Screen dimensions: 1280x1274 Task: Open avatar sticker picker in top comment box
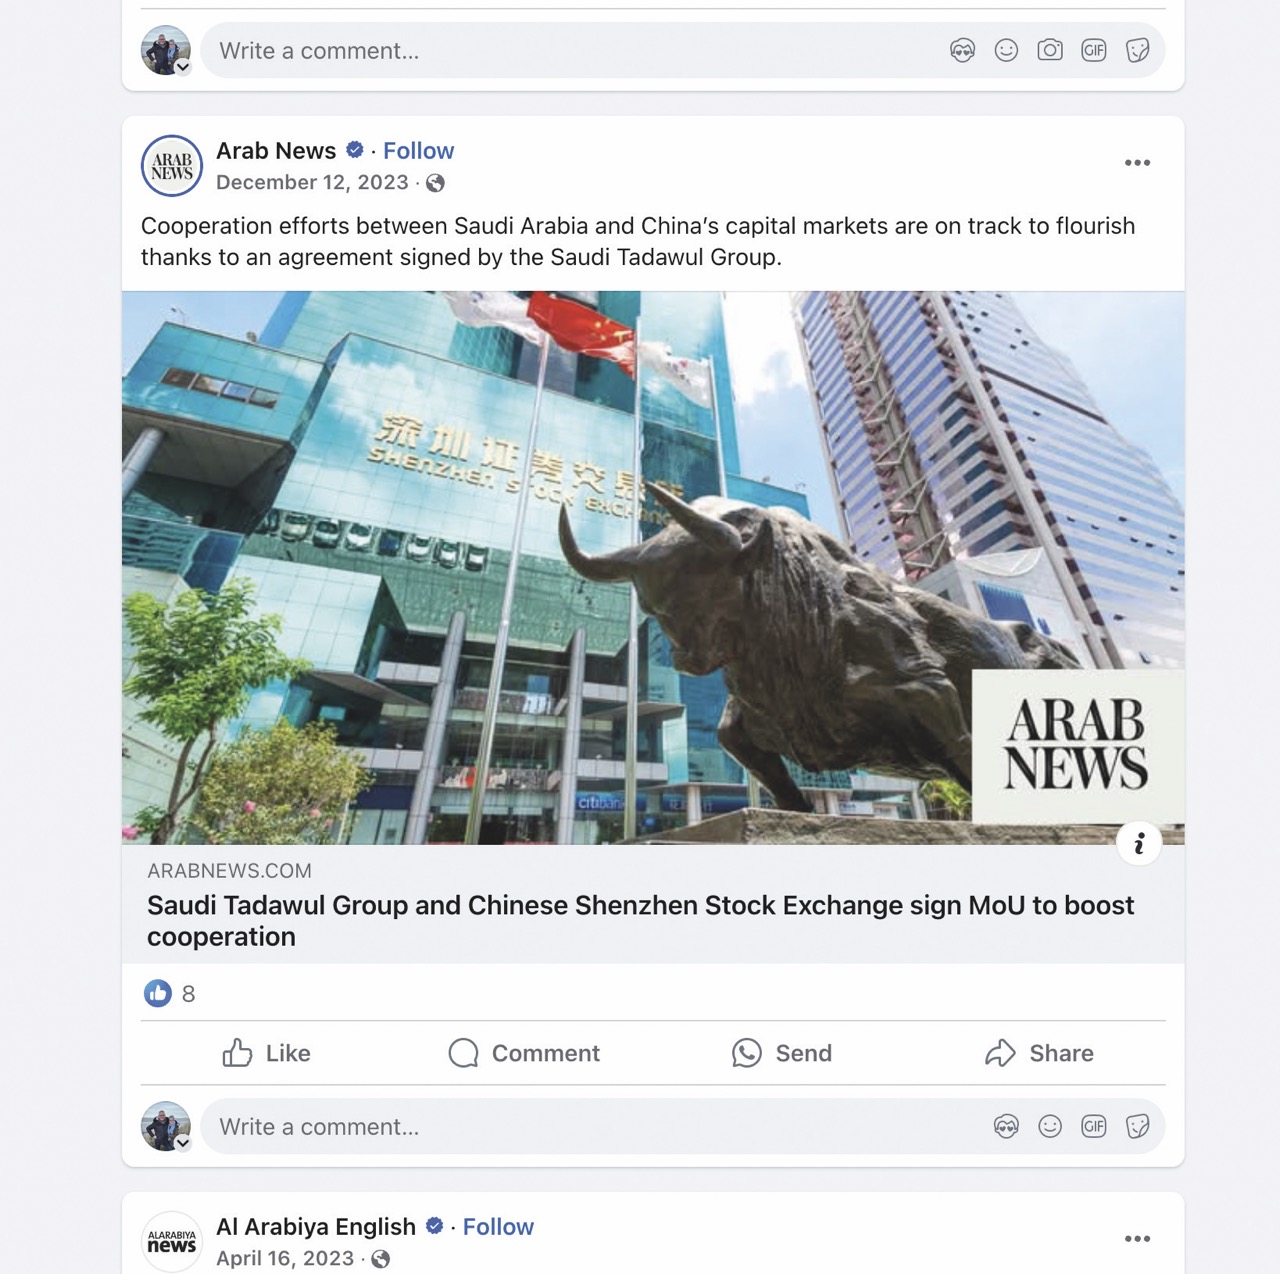pyautogui.click(x=962, y=50)
